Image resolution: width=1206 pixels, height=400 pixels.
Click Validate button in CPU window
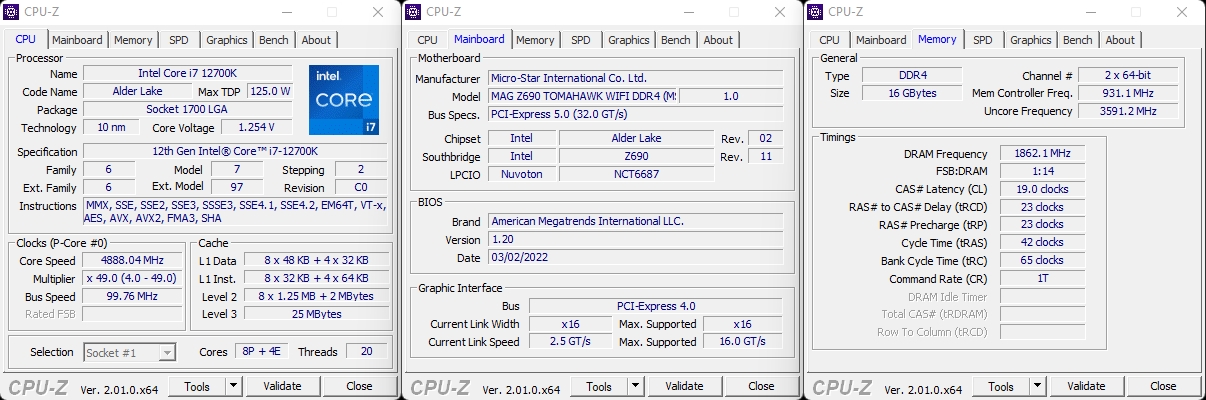282,386
